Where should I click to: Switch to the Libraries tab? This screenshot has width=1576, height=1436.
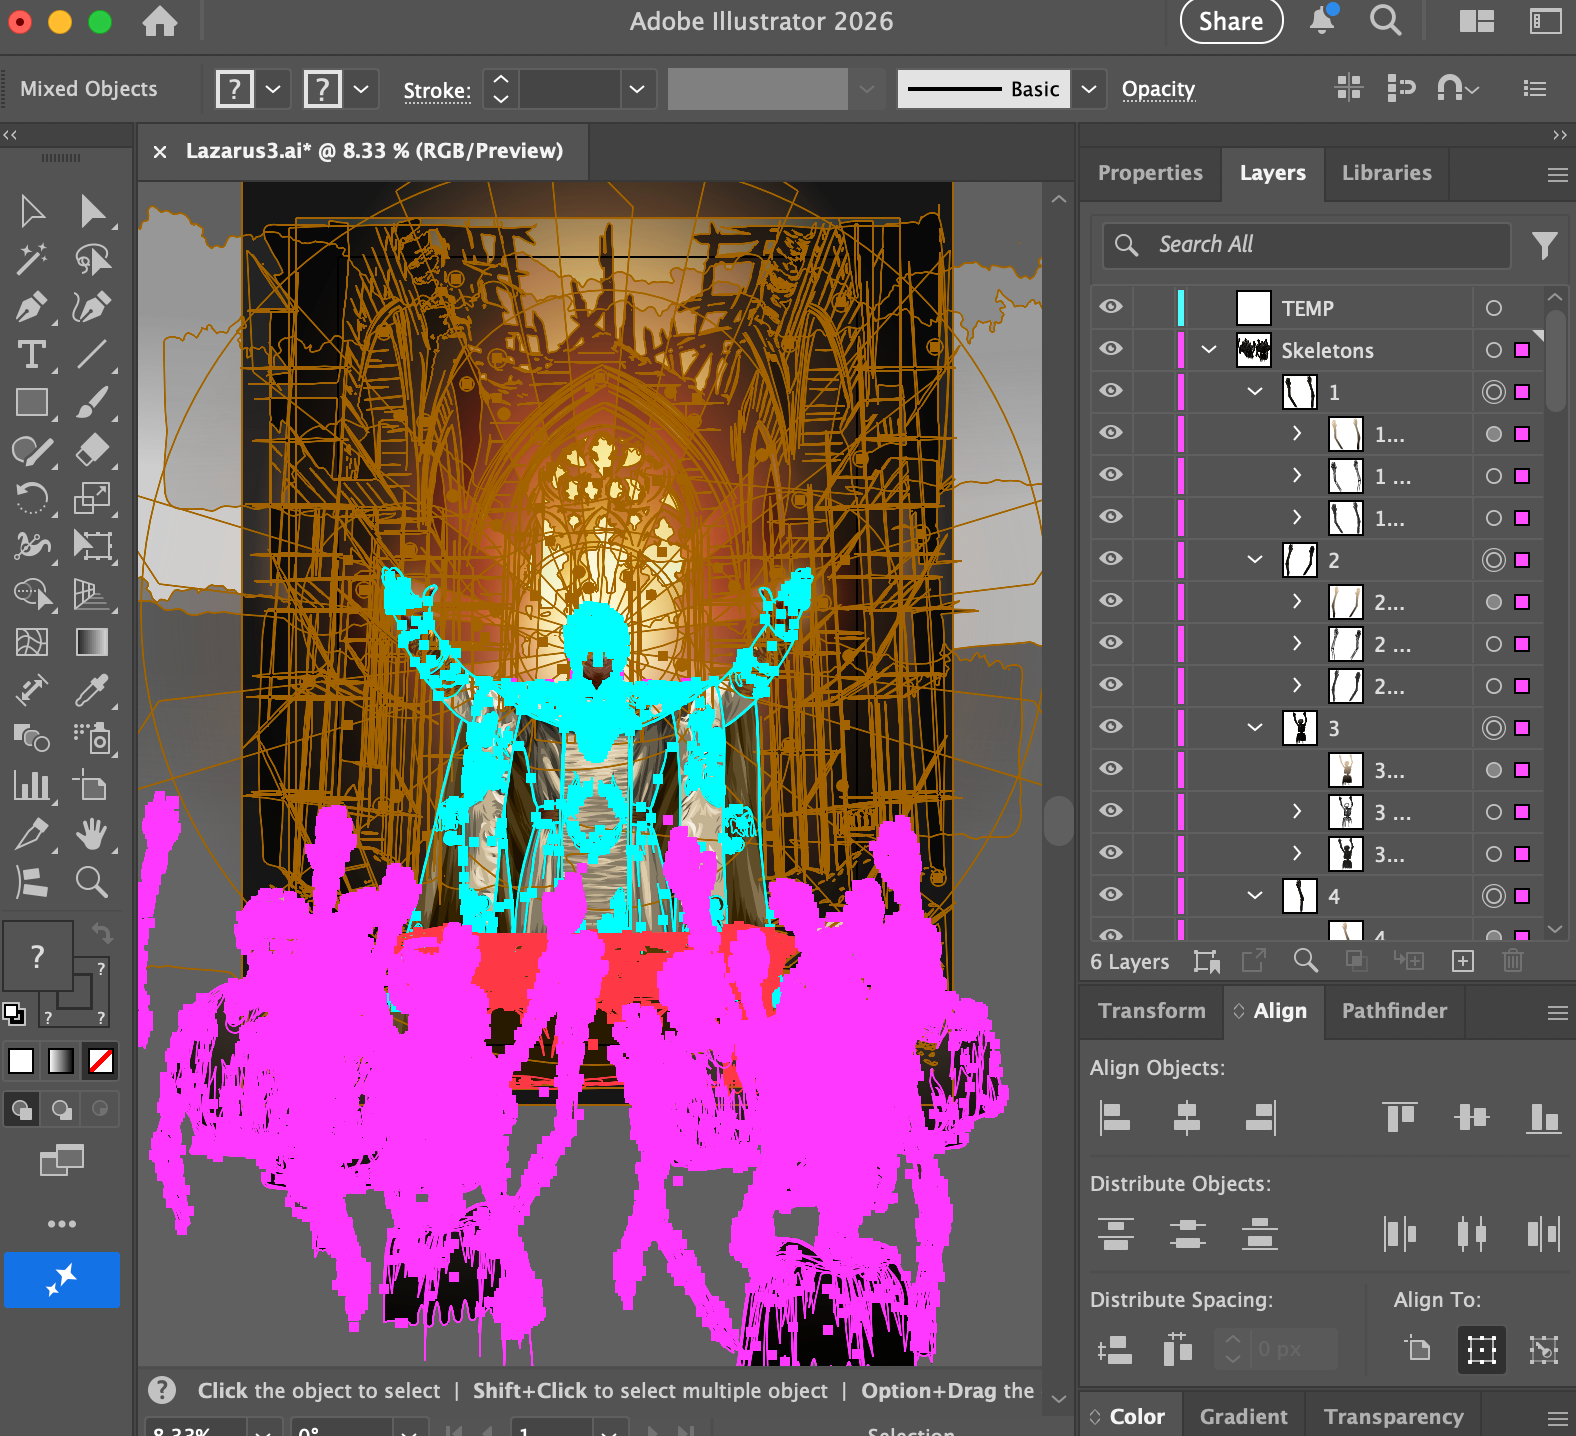[x=1386, y=172]
